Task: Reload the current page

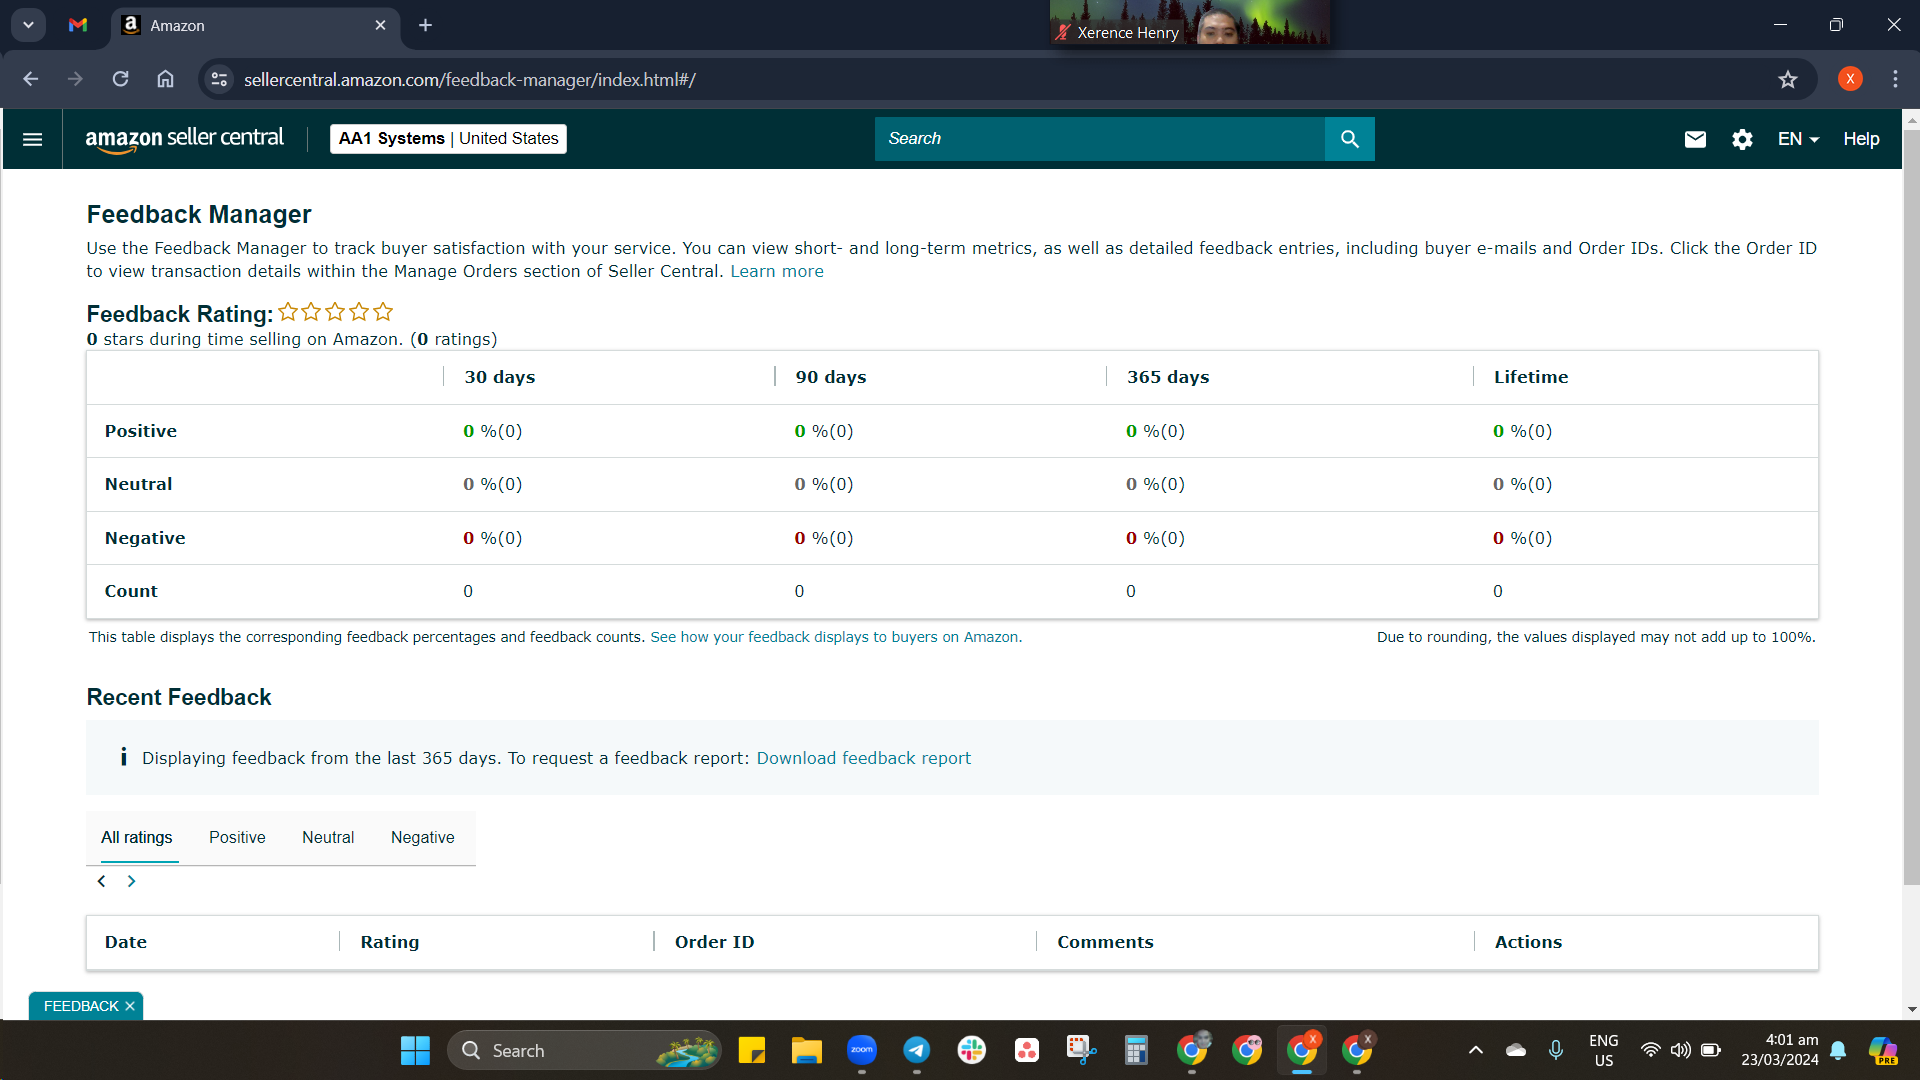Action: [120, 79]
